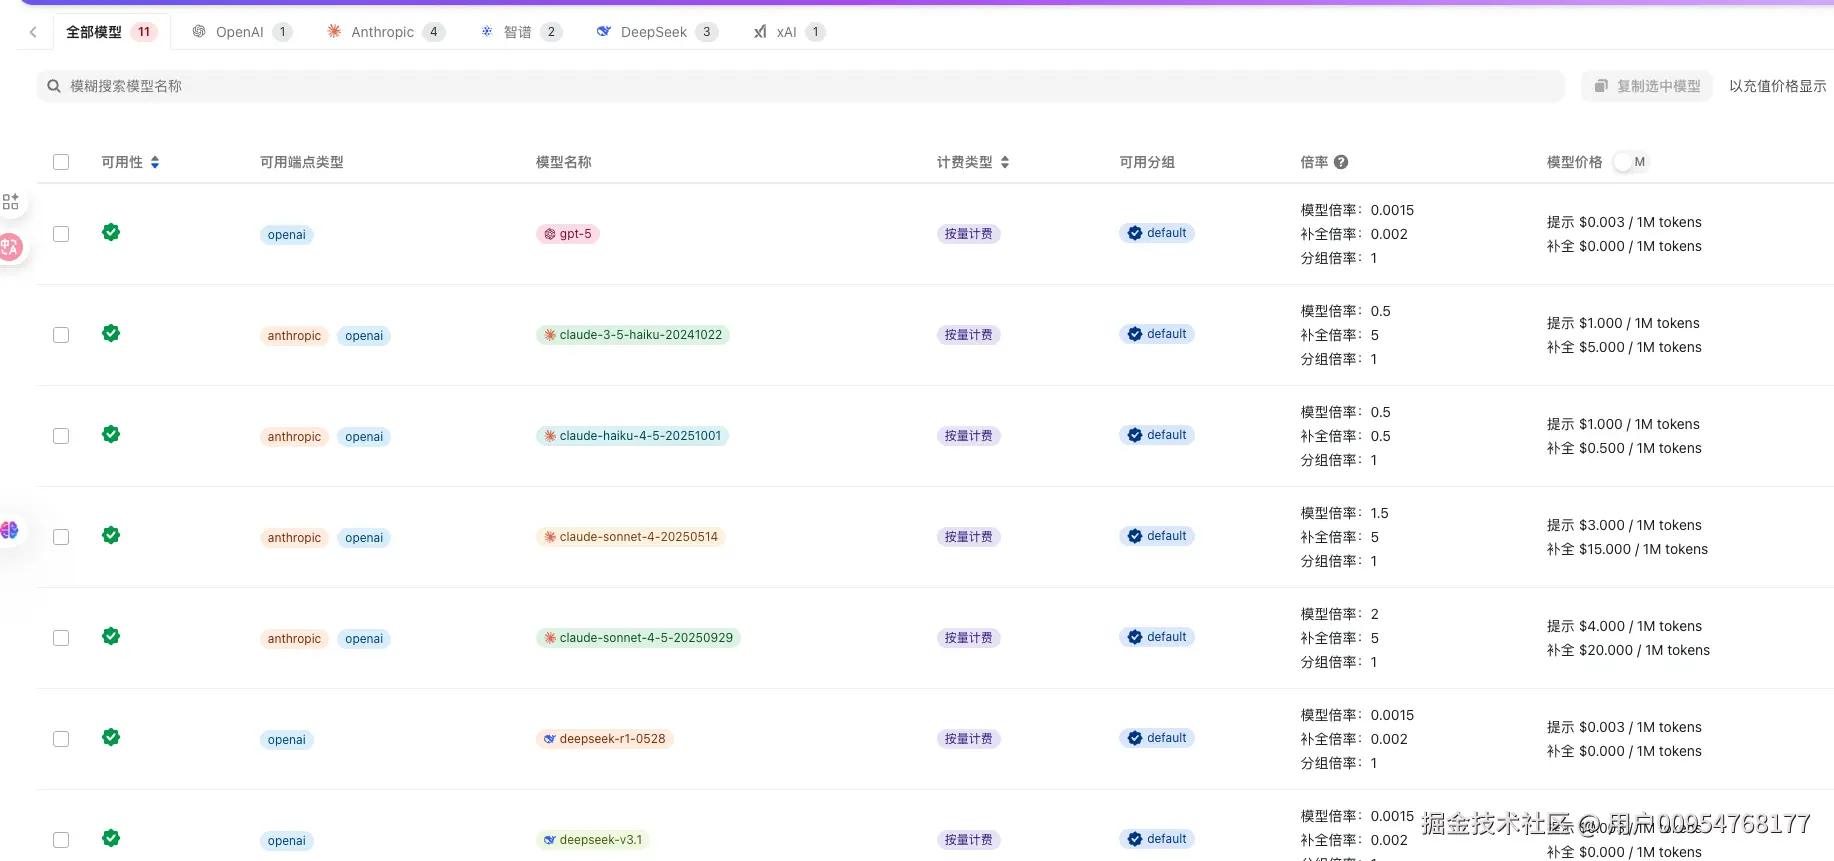Check the claude-sonnet-4-5-20250929 row checkbox
Image resolution: width=1834 pixels, height=861 pixels.
[61, 638]
